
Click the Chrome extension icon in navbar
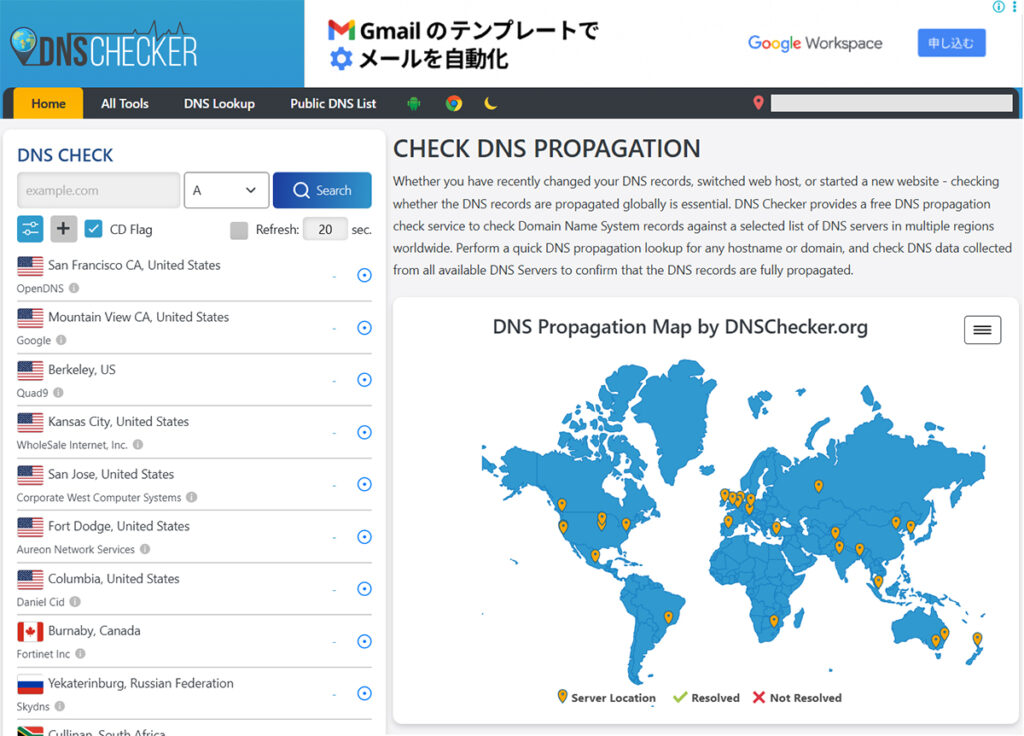click(454, 103)
